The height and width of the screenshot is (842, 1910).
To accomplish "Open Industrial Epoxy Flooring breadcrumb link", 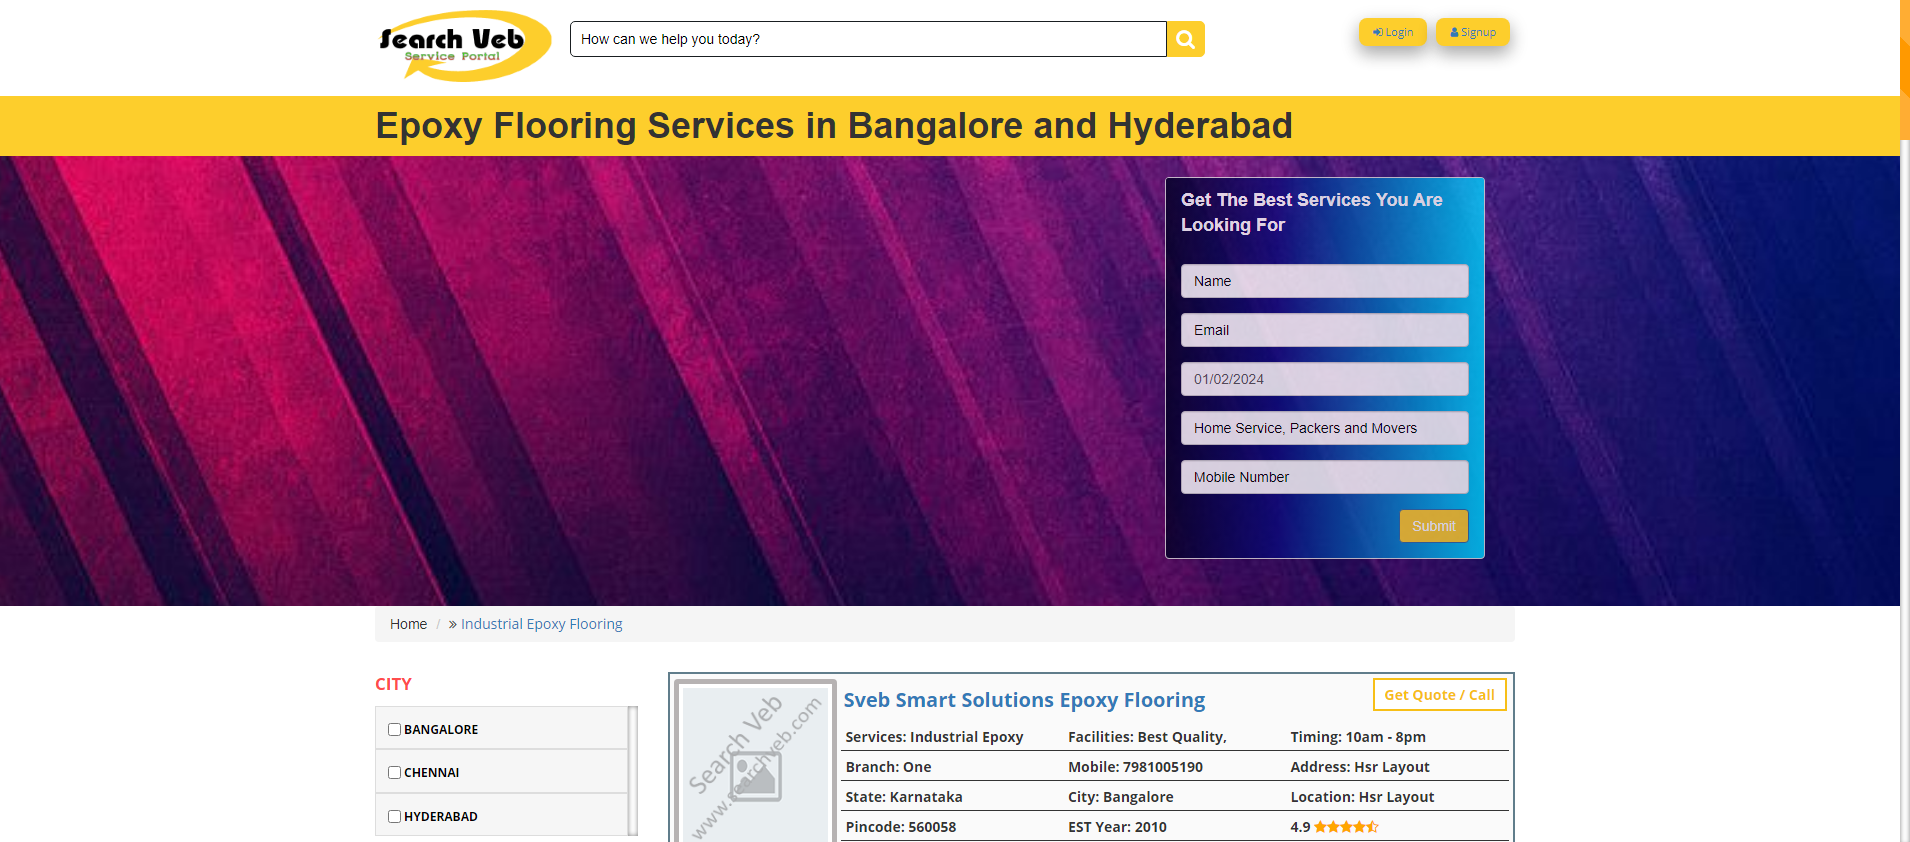I will click(x=541, y=624).
